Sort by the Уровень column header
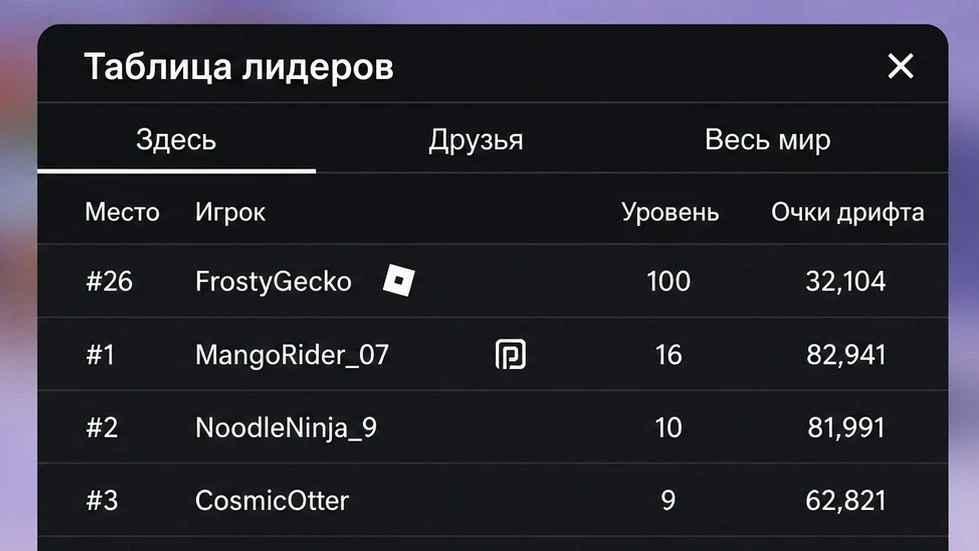The image size is (979, 551). click(670, 212)
